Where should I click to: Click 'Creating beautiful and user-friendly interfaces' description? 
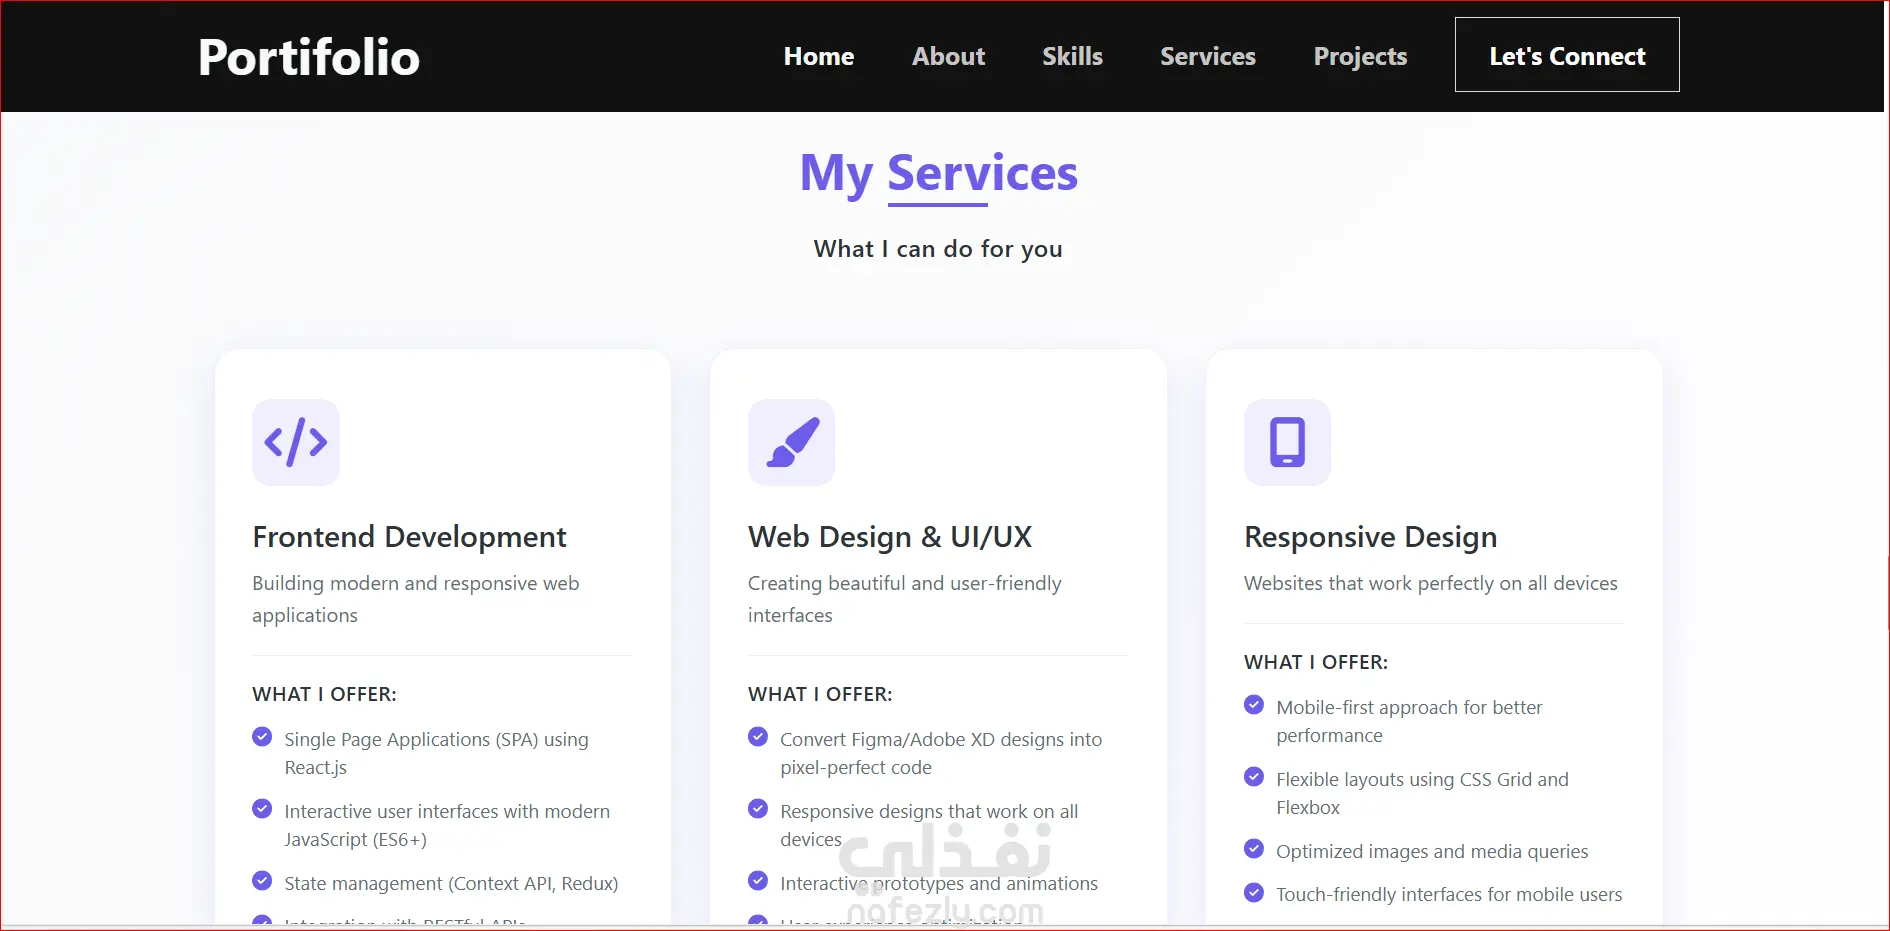pos(905,599)
